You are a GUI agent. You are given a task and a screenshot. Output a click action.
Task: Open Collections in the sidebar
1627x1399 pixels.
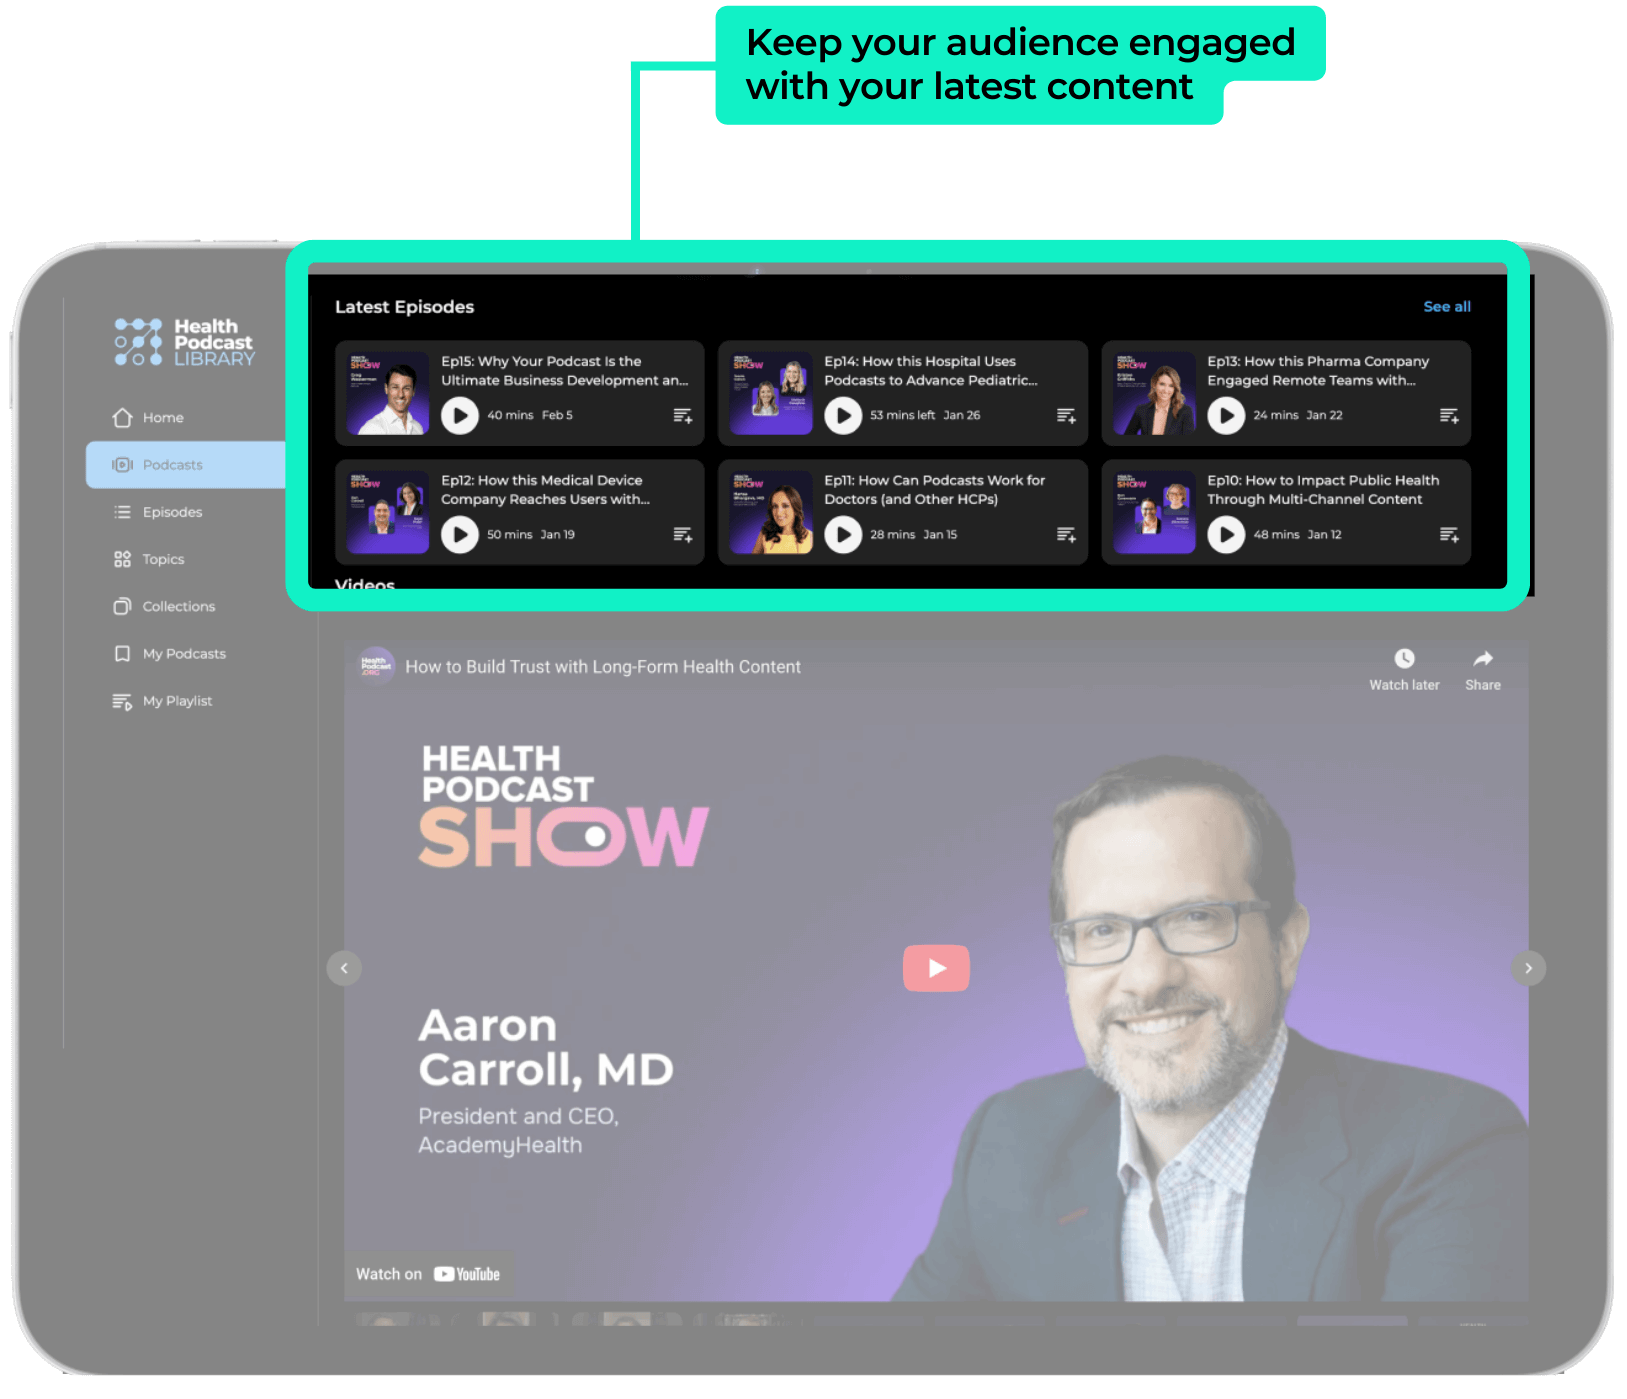pos(178,606)
